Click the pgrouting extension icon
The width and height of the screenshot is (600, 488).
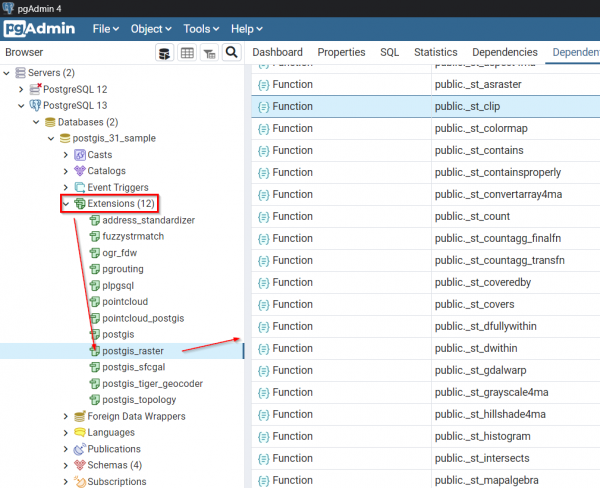tap(95, 269)
